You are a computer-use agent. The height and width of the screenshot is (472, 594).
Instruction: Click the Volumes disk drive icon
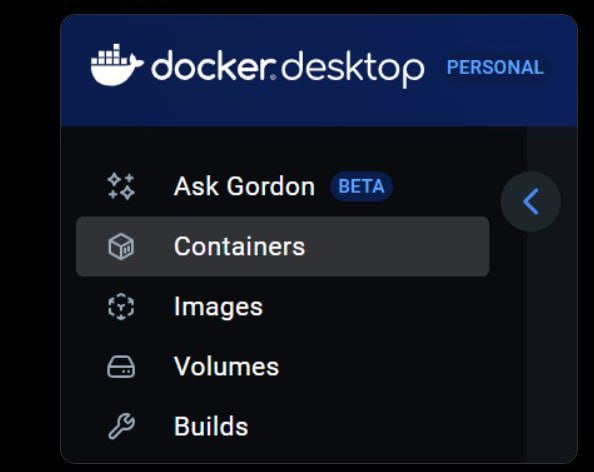point(121,367)
